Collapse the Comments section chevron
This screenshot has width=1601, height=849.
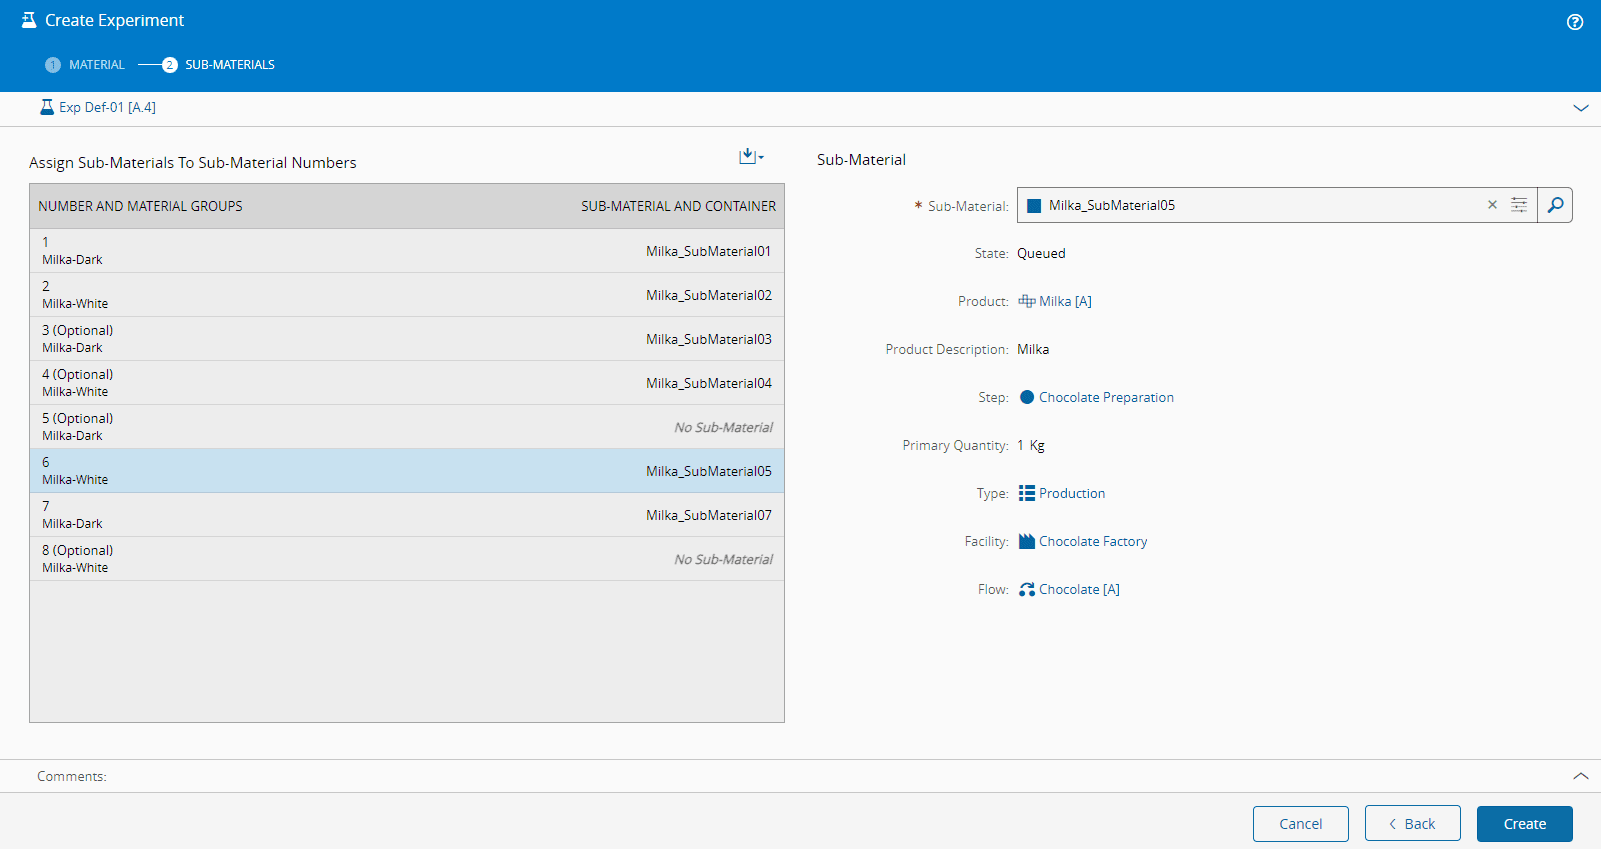coord(1580,776)
